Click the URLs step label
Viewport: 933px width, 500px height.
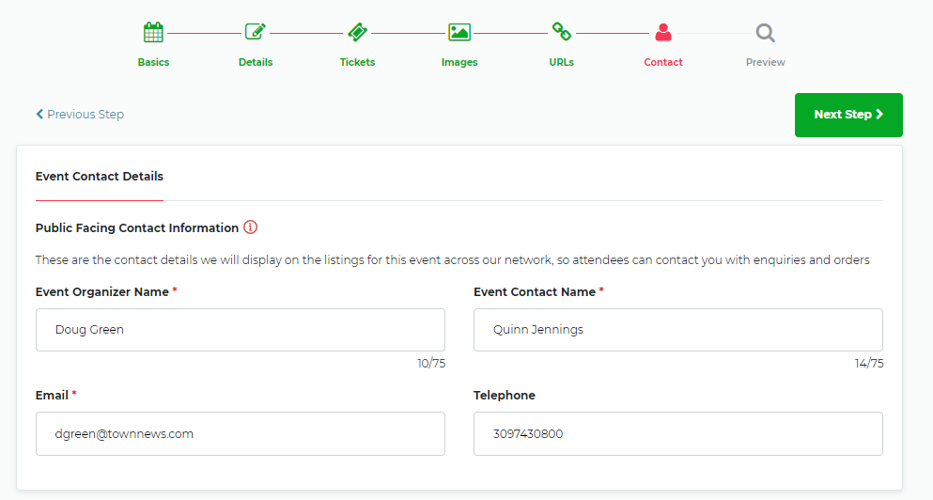561,62
